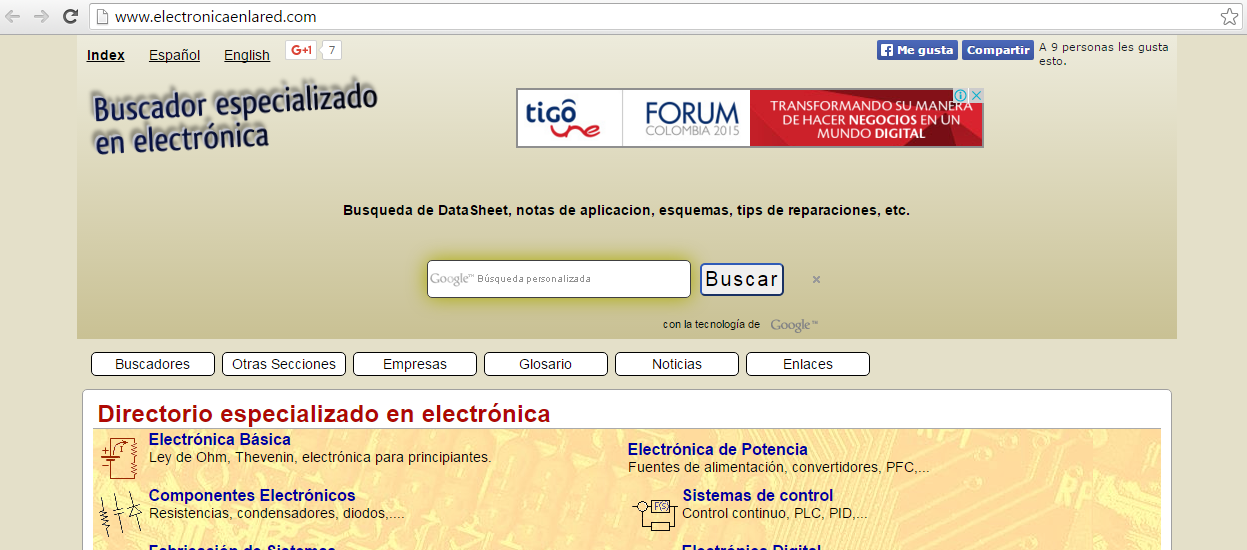Clear the search with the small x
1247x550 pixels.
(x=816, y=280)
